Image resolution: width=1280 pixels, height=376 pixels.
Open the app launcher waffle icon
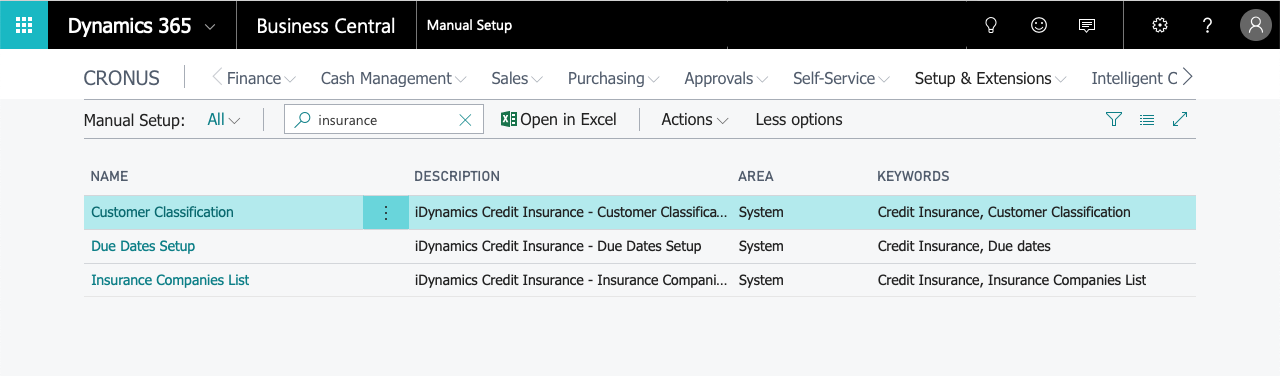click(x=24, y=25)
